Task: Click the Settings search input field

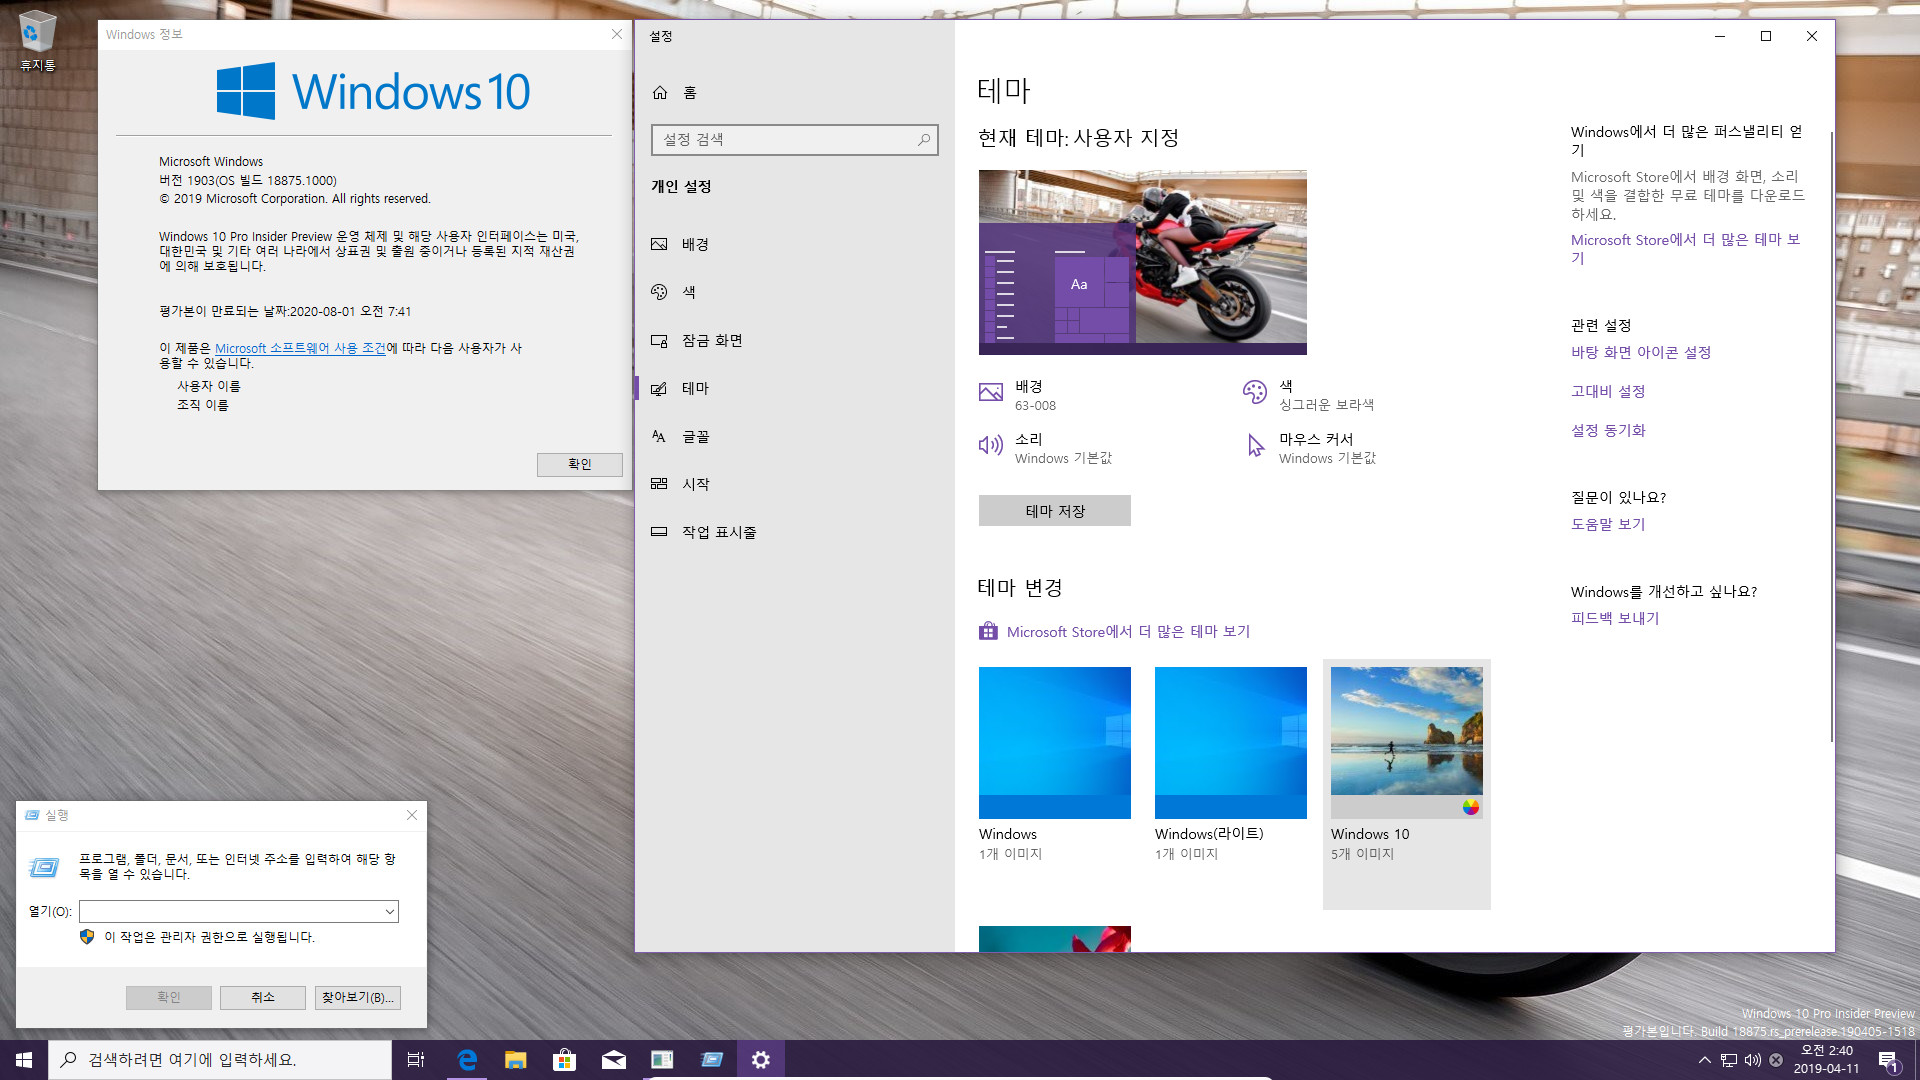Action: click(795, 140)
